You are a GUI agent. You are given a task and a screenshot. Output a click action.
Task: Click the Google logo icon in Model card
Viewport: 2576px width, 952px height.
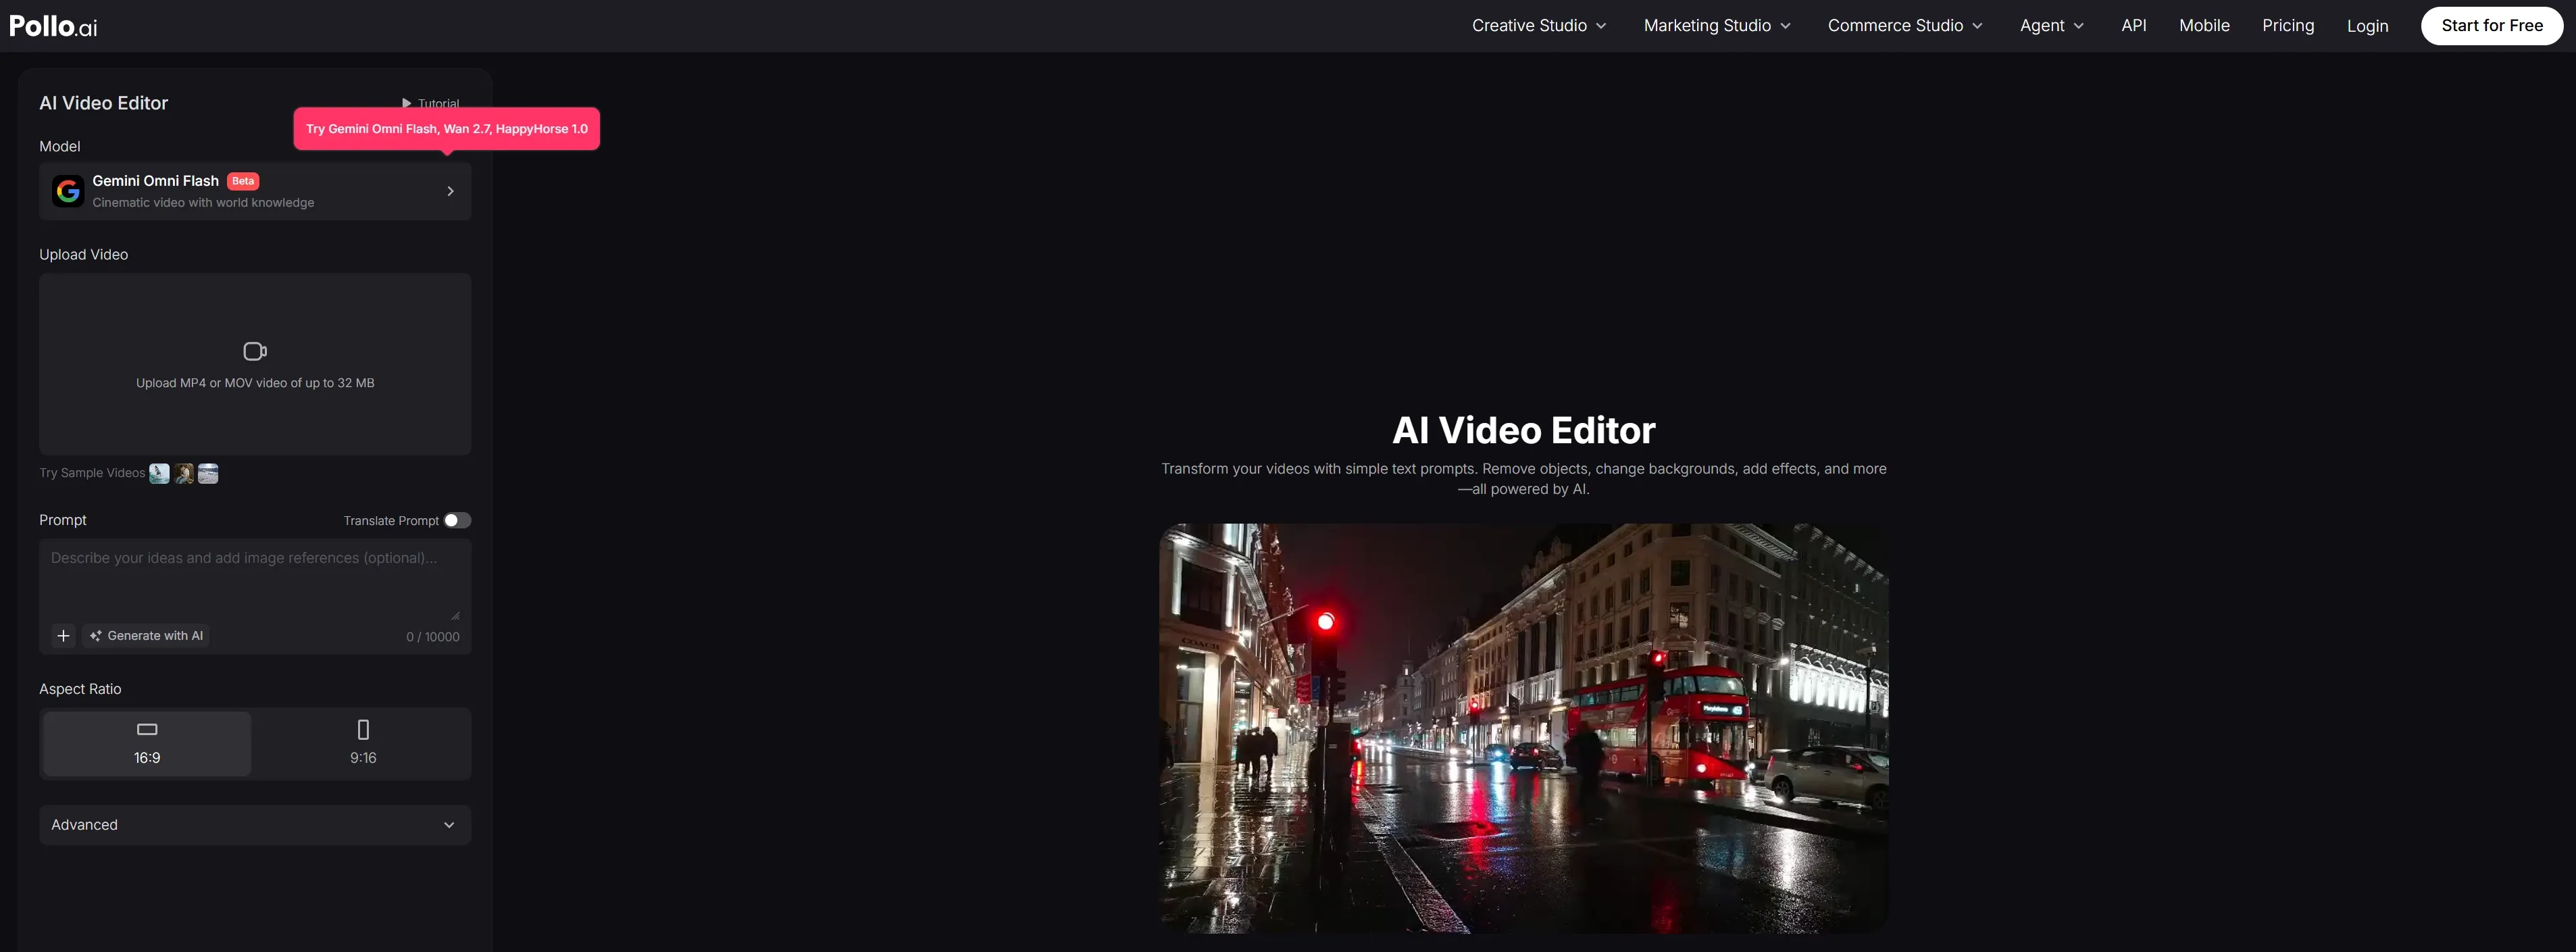(x=68, y=191)
